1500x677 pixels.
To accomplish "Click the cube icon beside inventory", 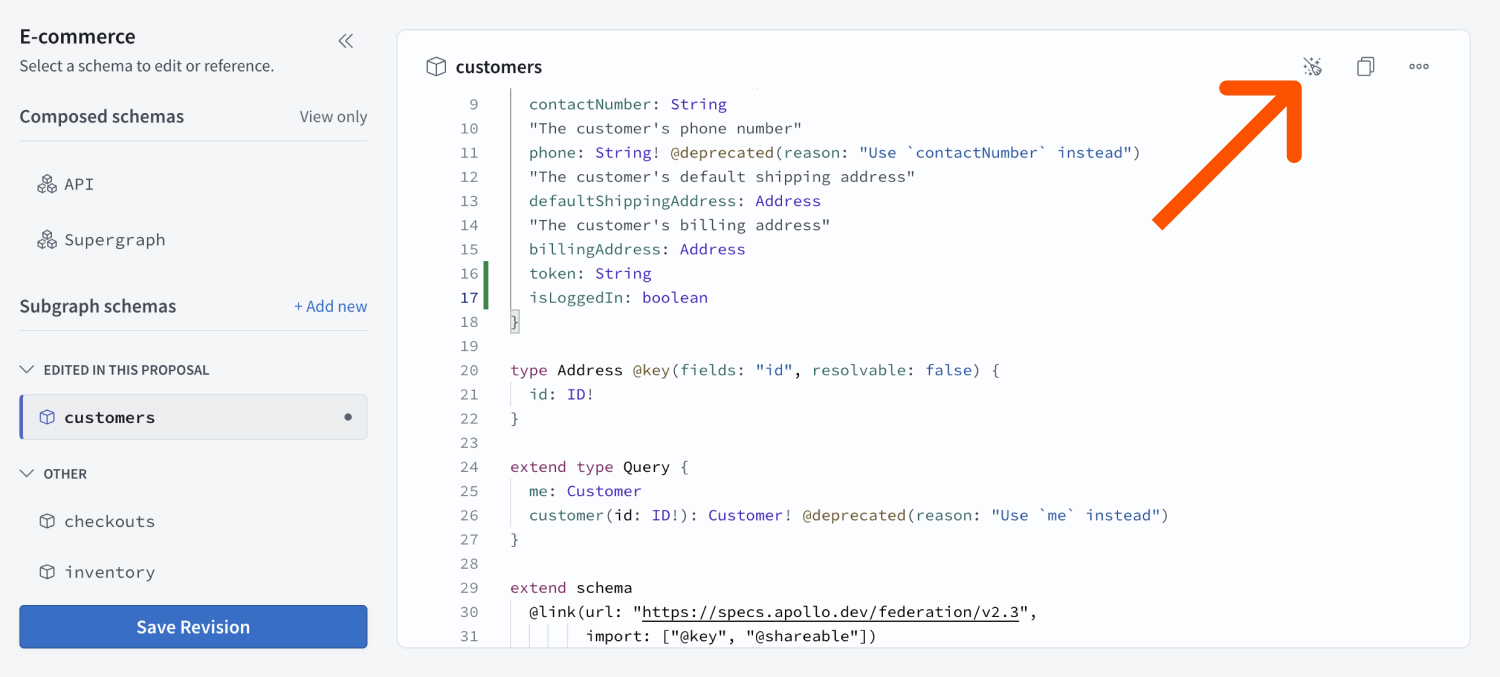I will 46,571.
